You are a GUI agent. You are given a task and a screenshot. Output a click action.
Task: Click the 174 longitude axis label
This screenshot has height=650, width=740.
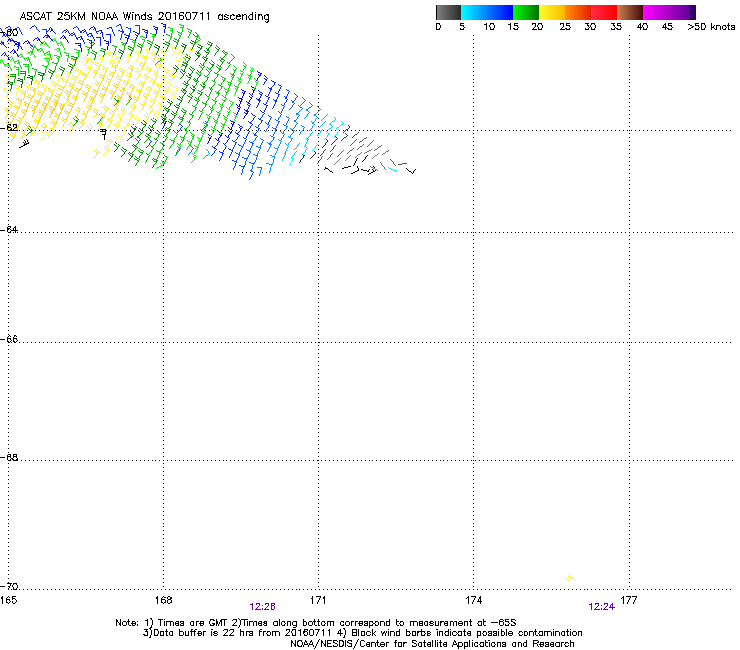click(x=473, y=600)
